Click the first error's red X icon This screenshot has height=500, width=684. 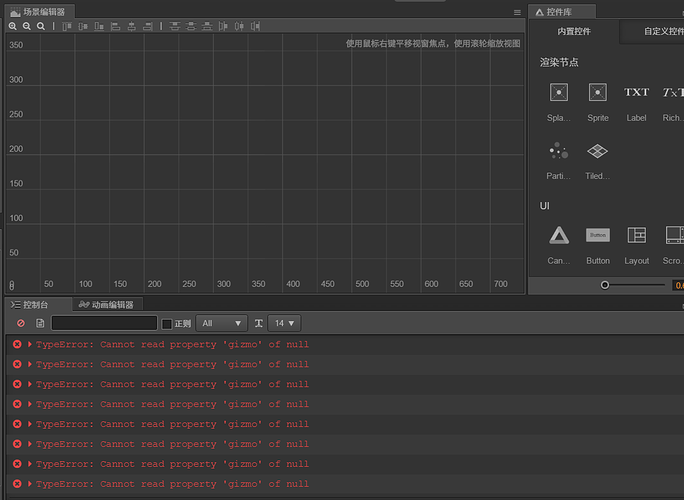[17, 344]
